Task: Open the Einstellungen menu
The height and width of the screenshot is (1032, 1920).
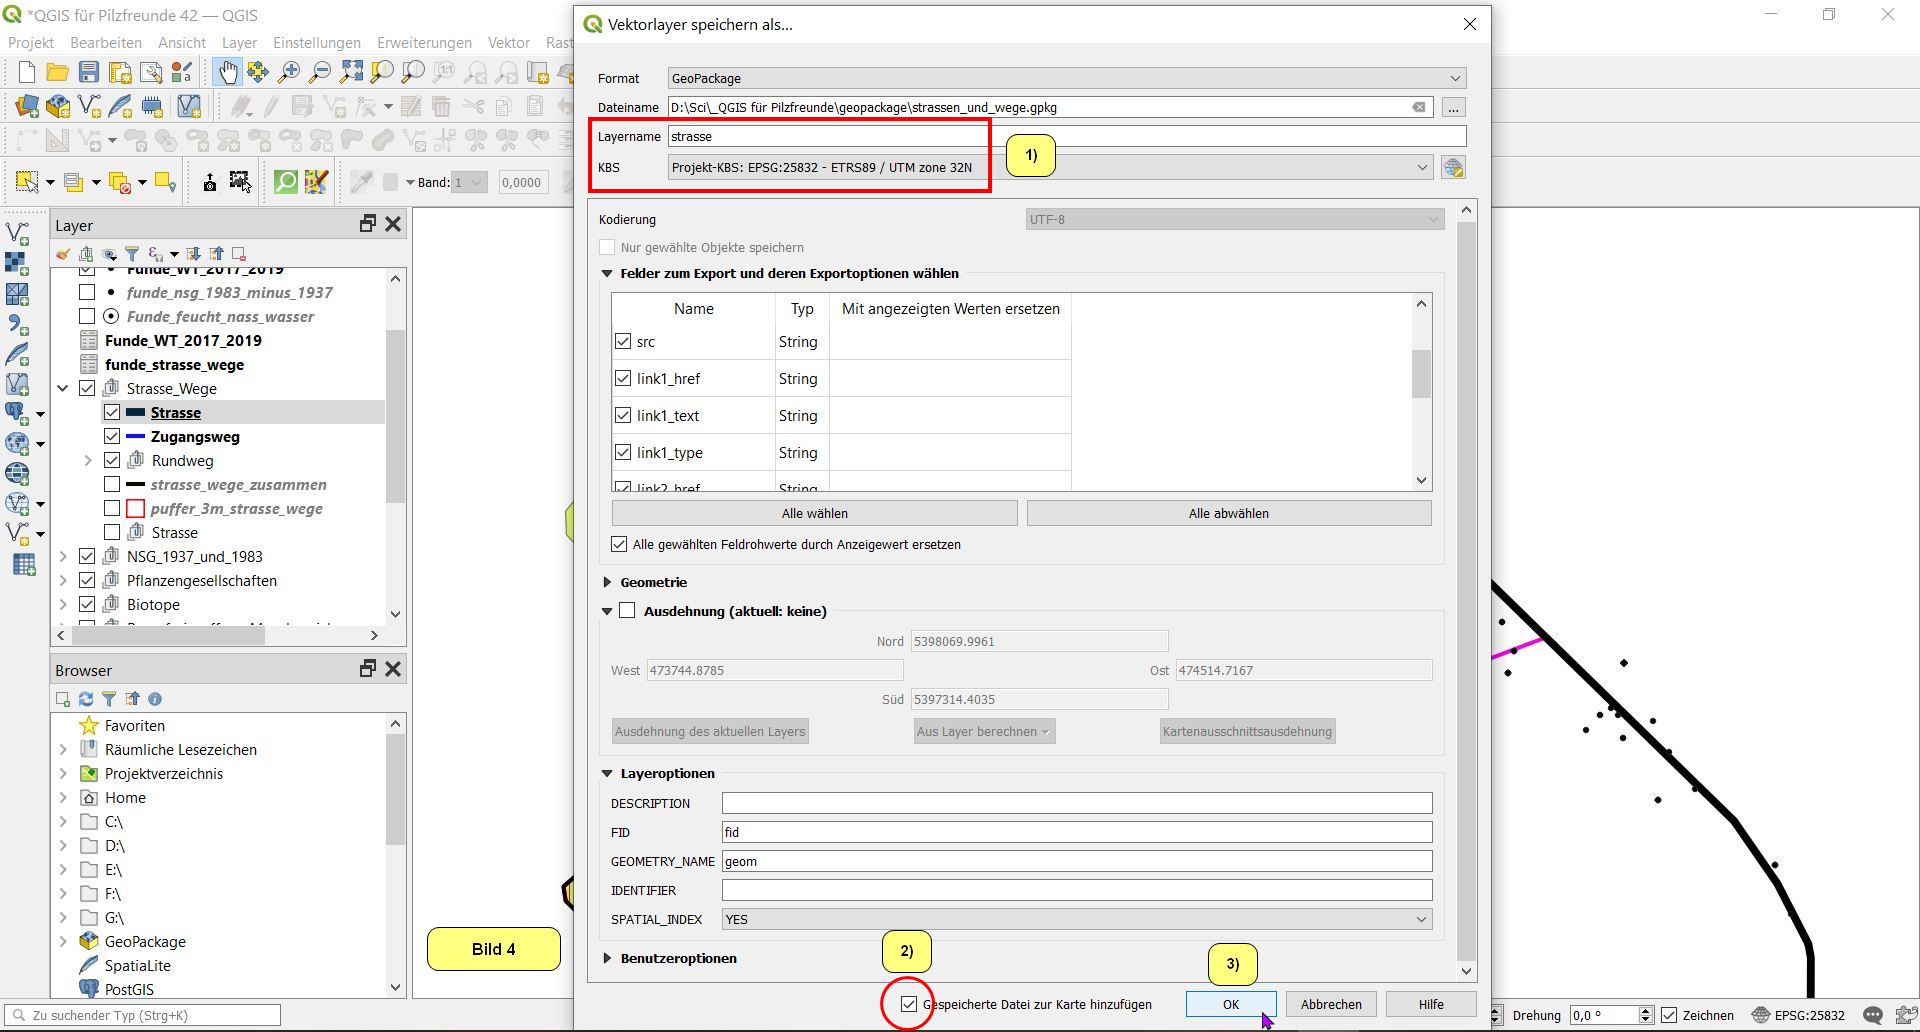Action: point(316,43)
